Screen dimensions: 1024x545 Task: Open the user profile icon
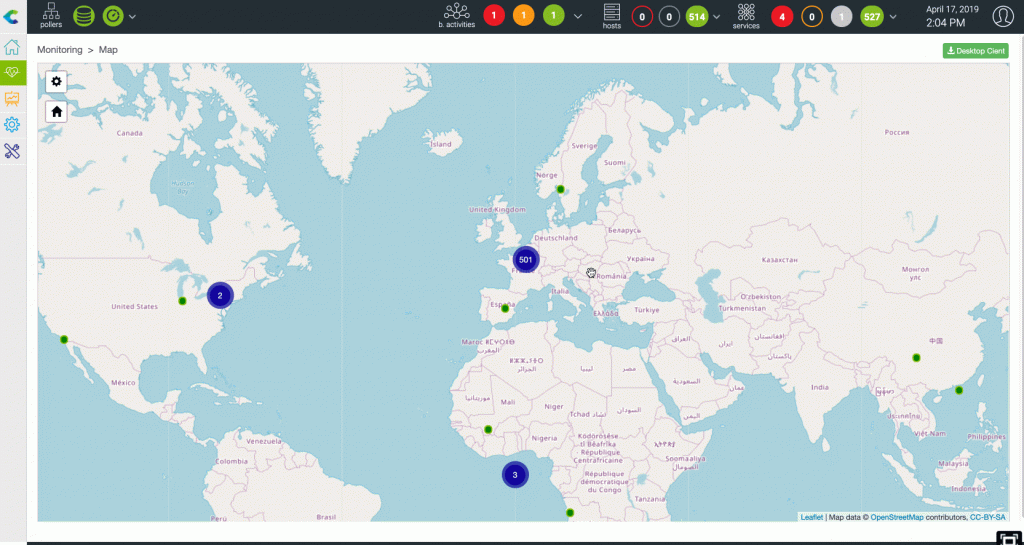click(x=1003, y=16)
